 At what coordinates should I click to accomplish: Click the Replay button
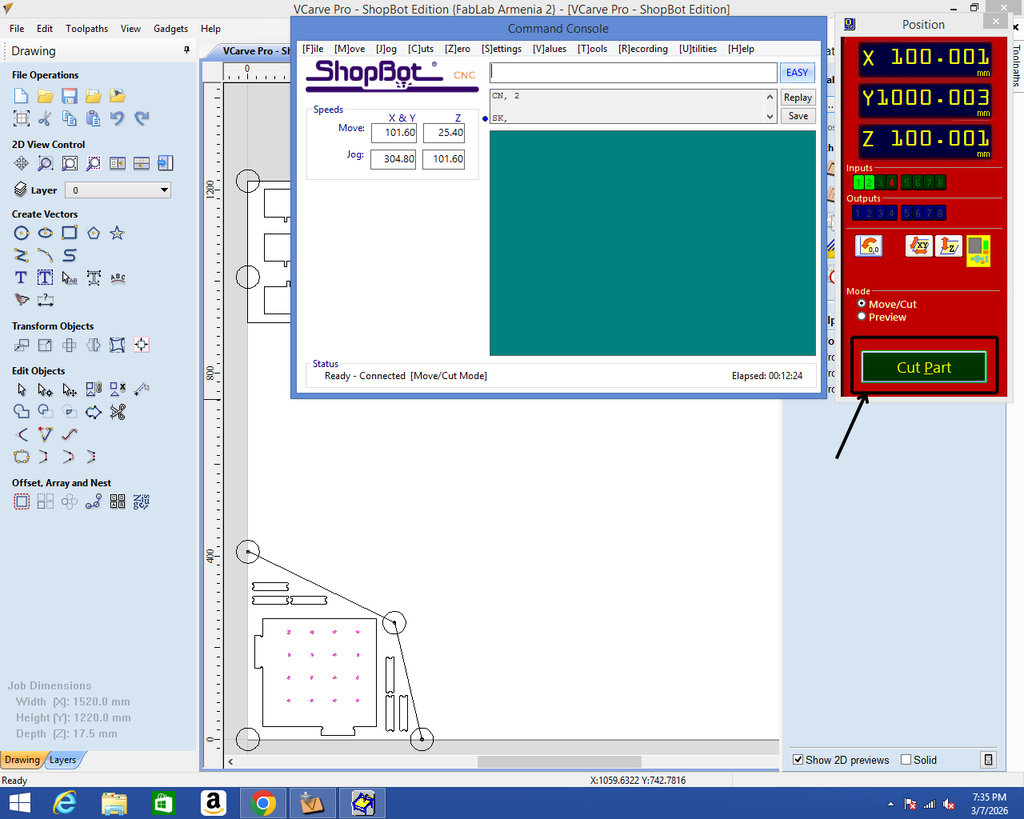point(797,97)
